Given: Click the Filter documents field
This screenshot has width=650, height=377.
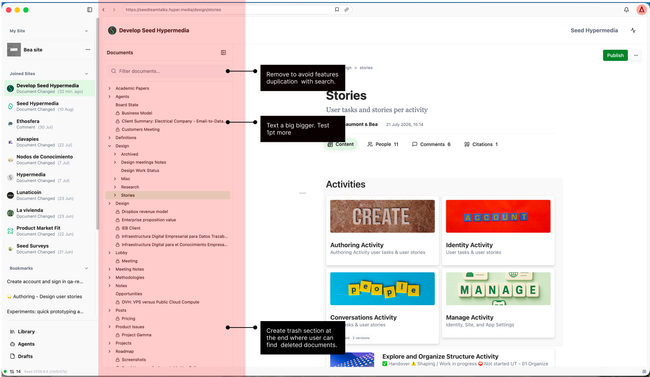Looking at the screenshot, I should pyautogui.click(x=168, y=71).
